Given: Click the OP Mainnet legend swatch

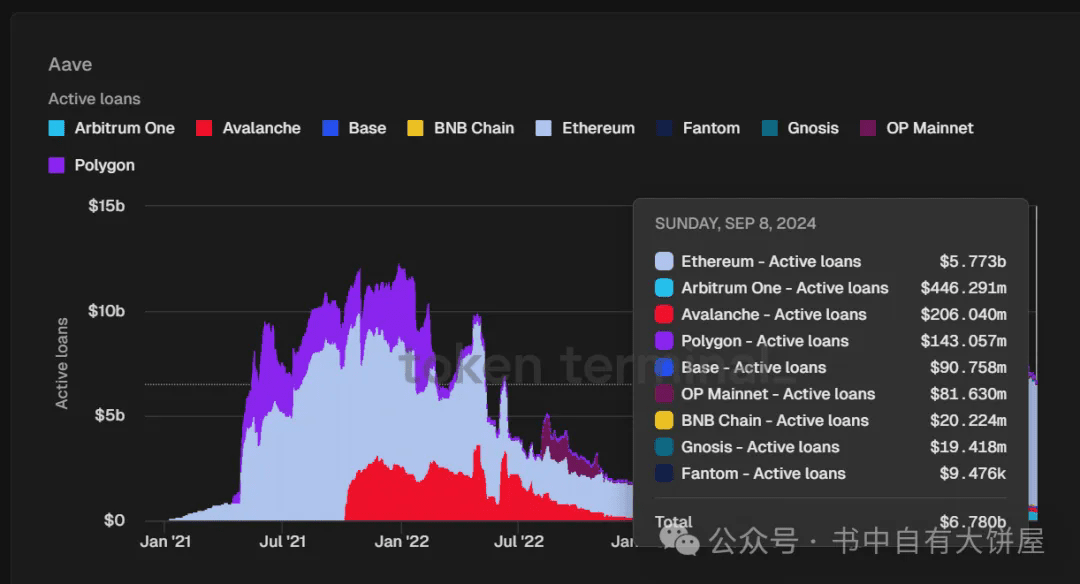Looking at the screenshot, I should click(x=868, y=128).
